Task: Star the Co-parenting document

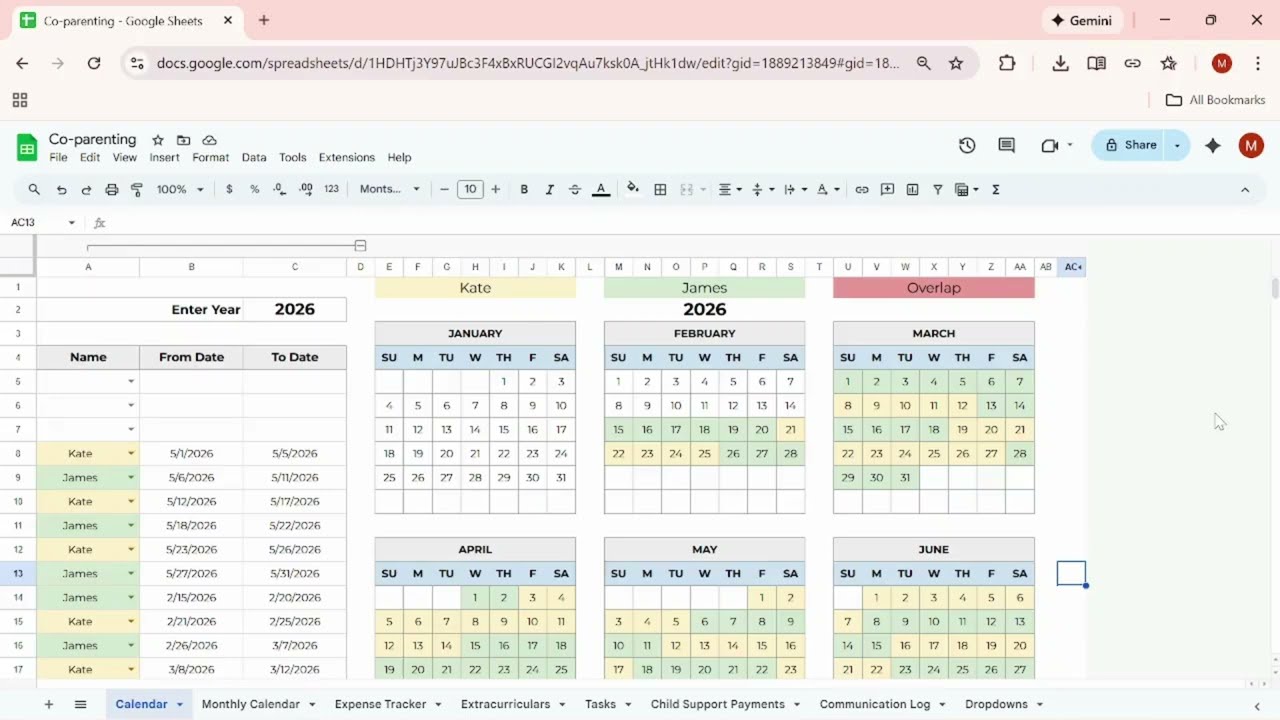Action: 157,140
